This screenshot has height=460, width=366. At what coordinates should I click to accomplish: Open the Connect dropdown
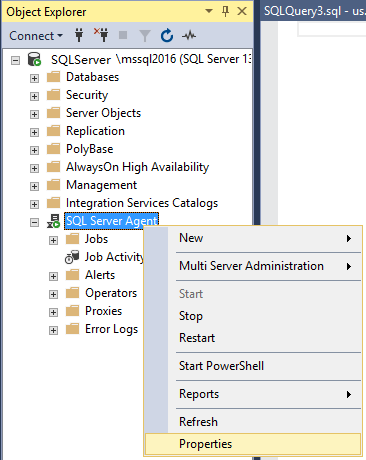[x=36, y=36]
